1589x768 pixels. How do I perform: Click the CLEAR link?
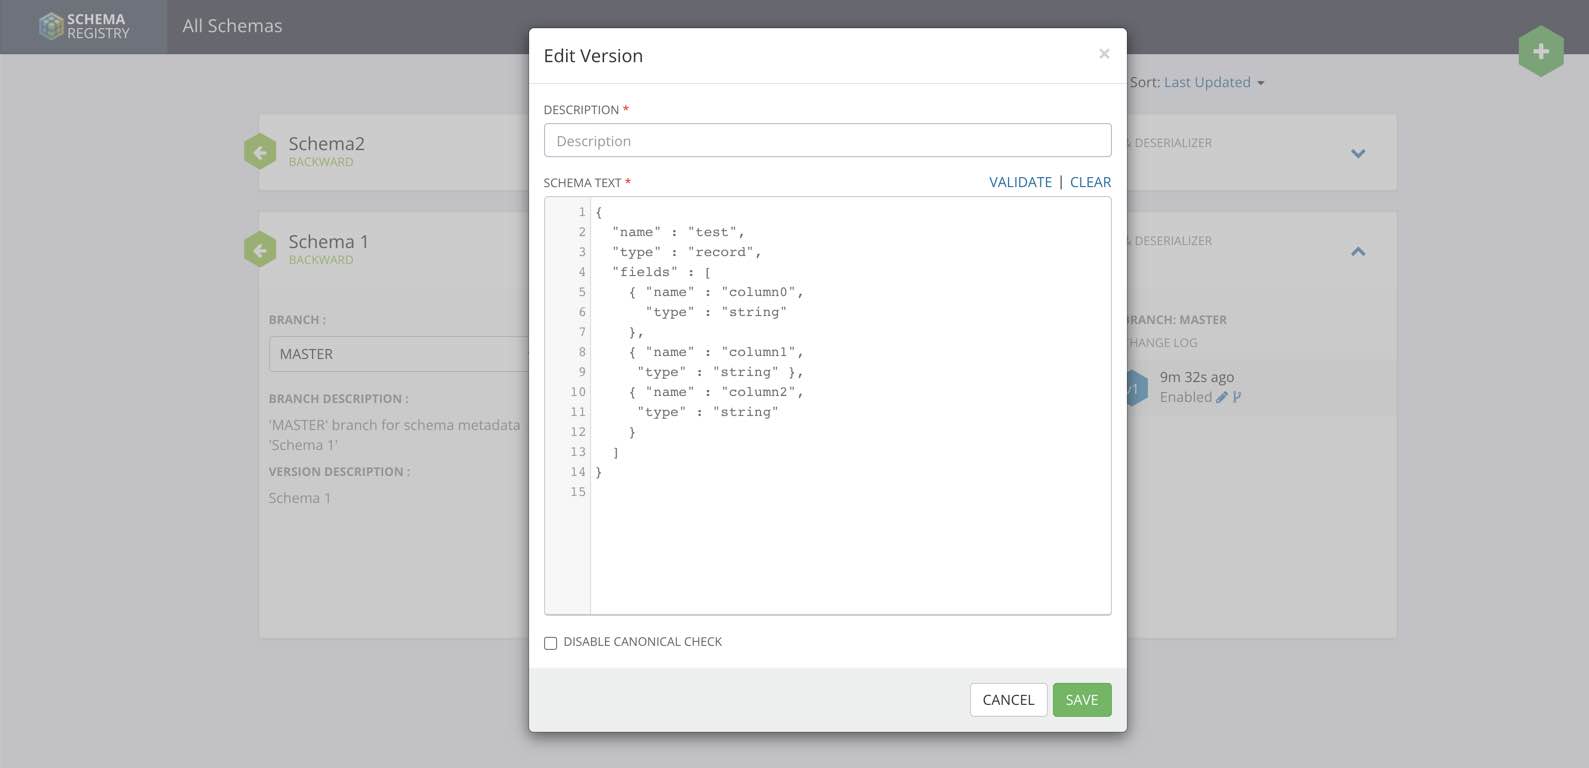click(1090, 182)
